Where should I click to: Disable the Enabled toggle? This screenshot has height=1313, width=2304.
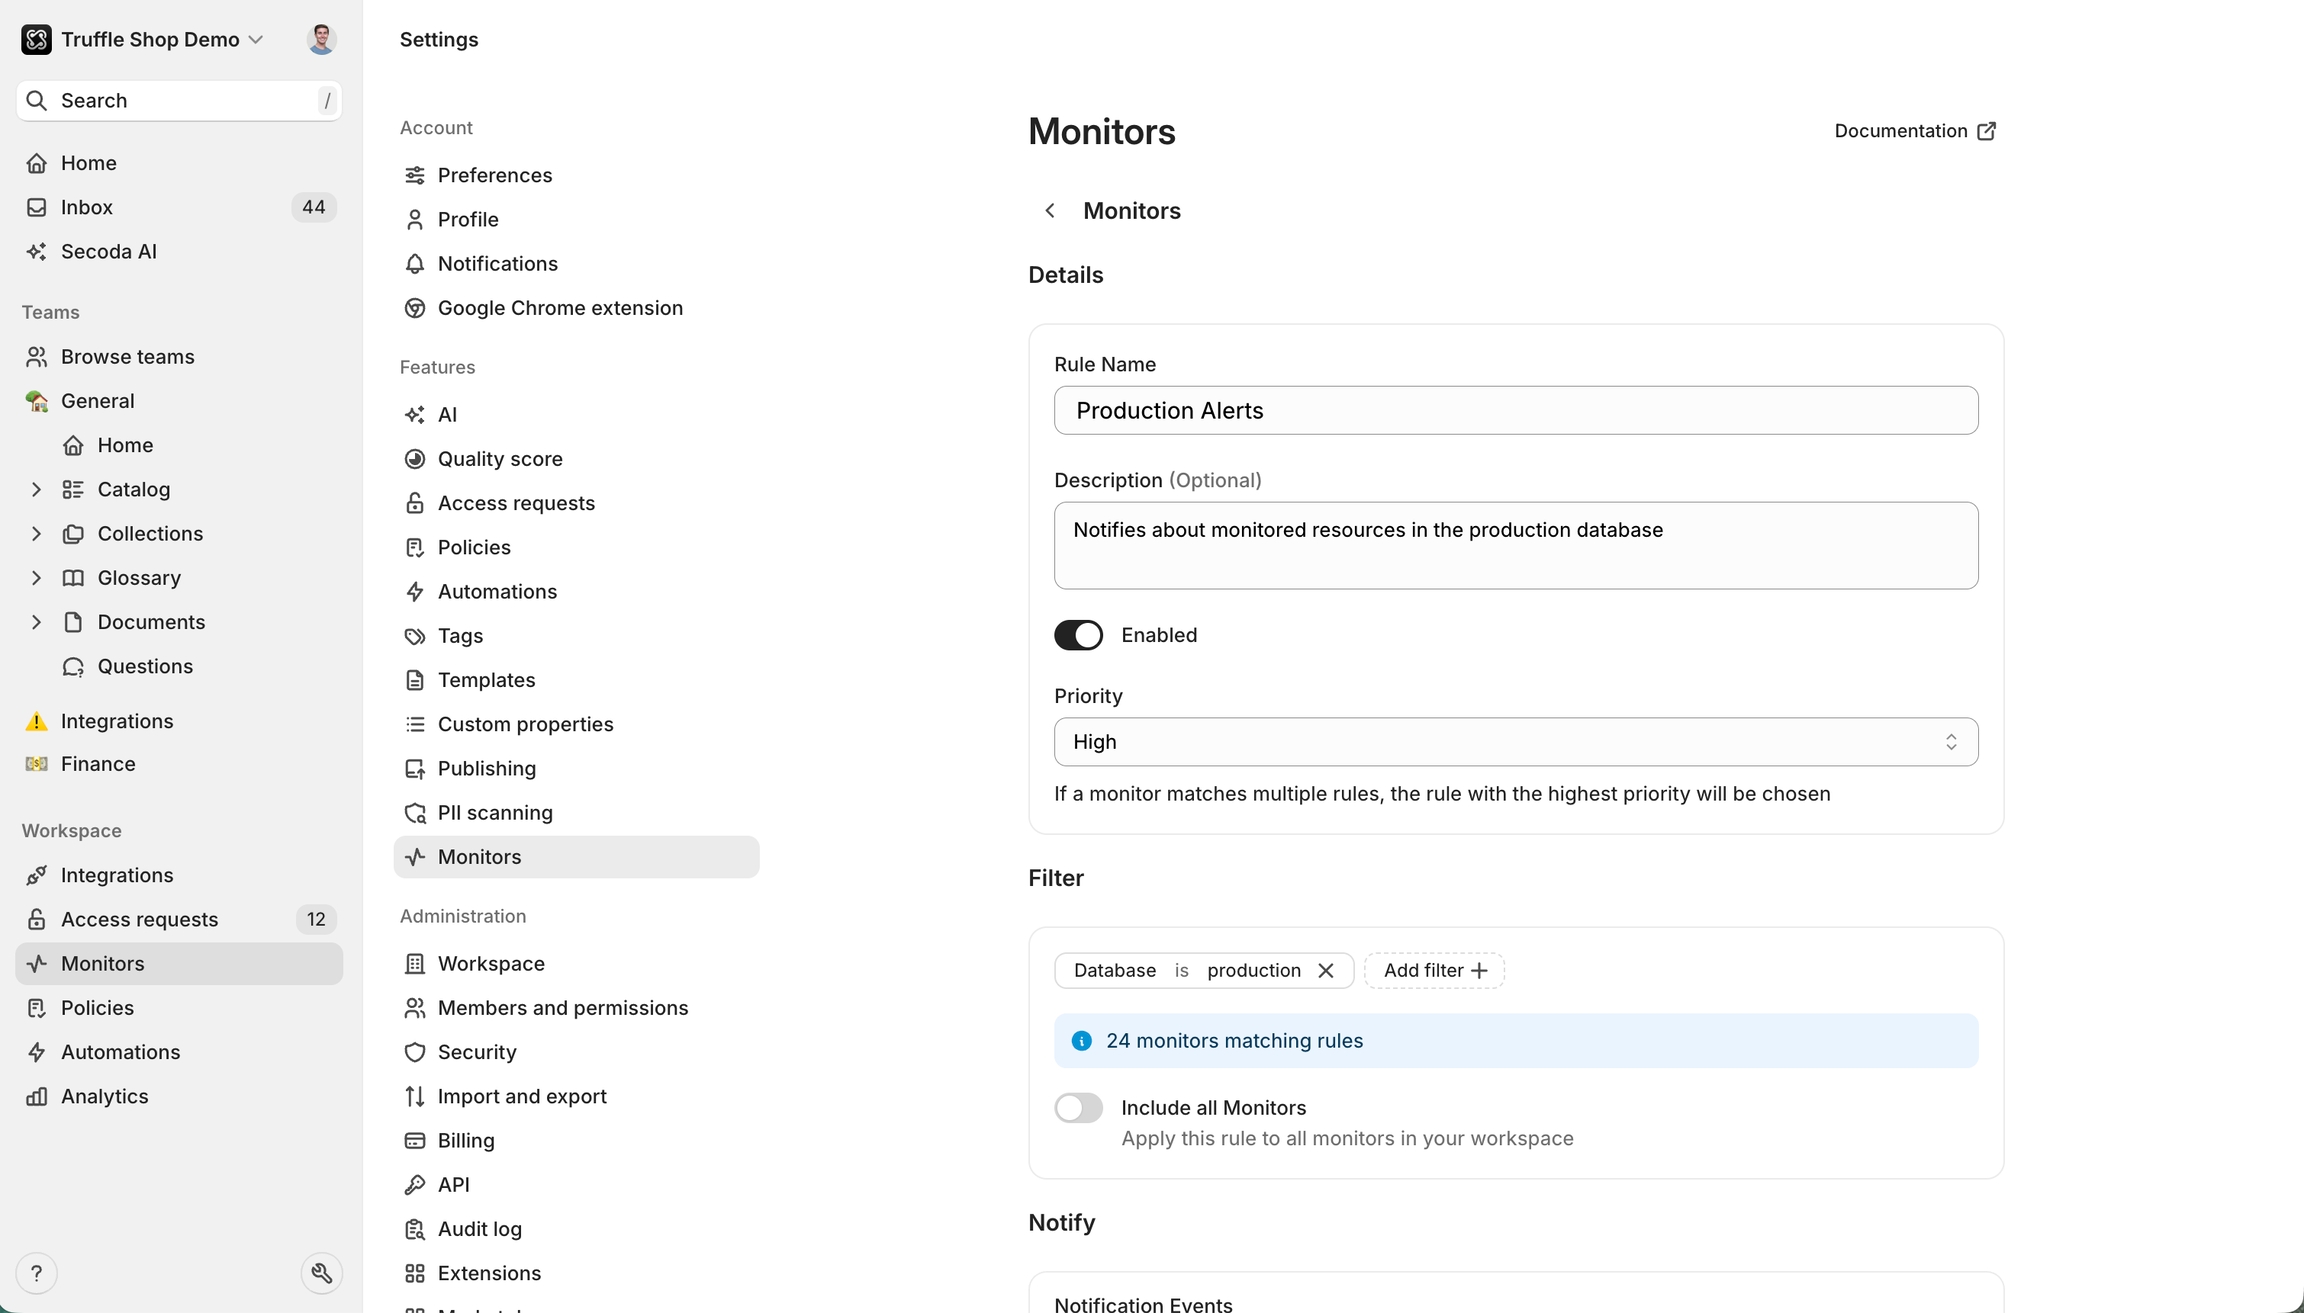click(1078, 635)
